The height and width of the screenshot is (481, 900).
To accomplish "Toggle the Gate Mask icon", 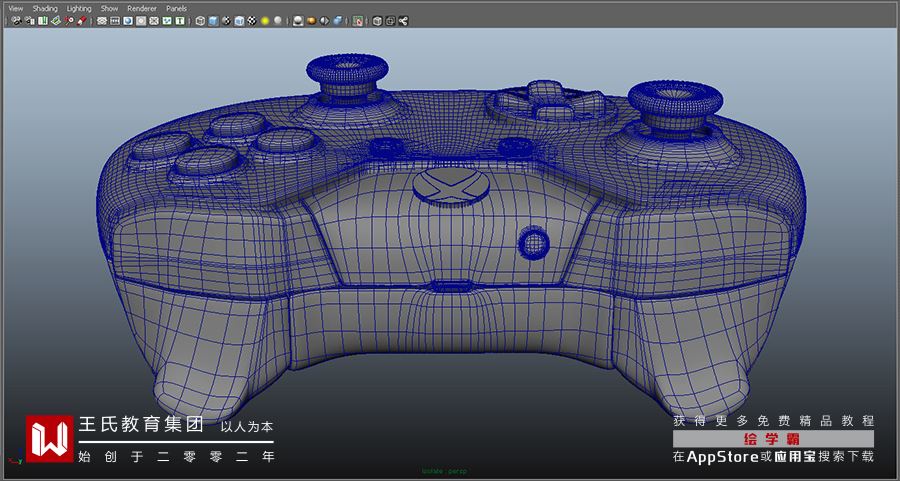I will pyautogui.click(x=141, y=21).
